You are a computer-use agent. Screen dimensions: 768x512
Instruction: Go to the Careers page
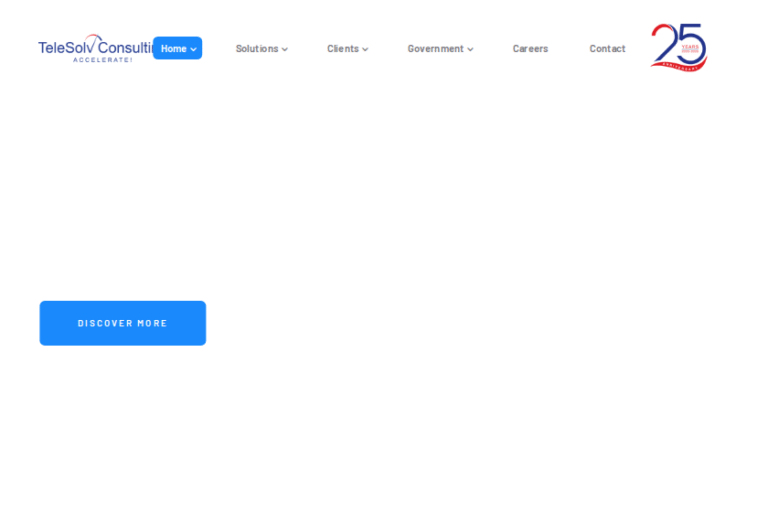[530, 48]
